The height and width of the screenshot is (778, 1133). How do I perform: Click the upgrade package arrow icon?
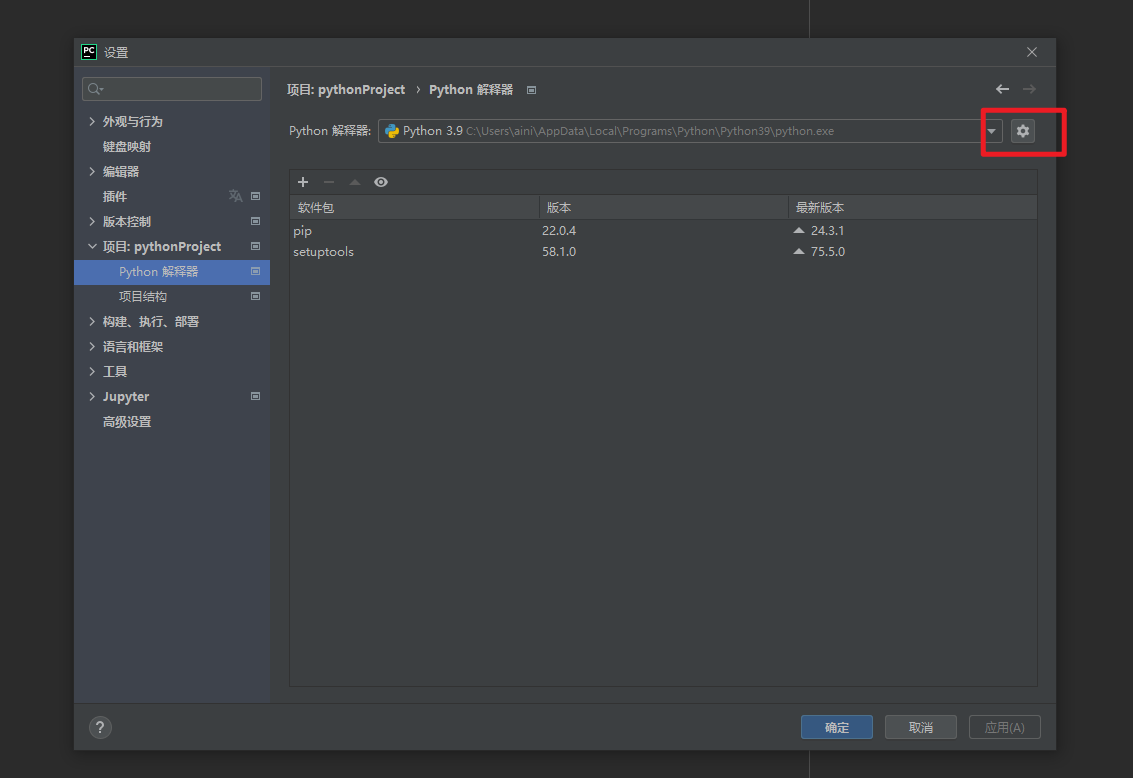355,182
